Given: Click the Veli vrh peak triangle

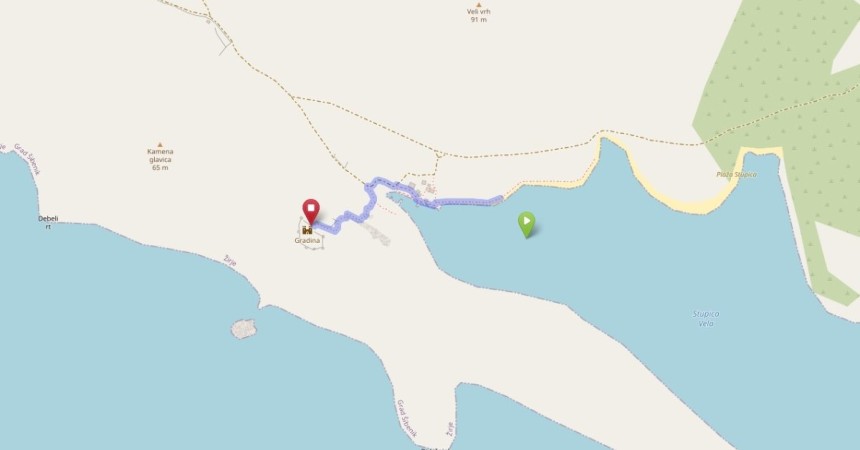Looking at the screenshot, I should pos(479,4).
